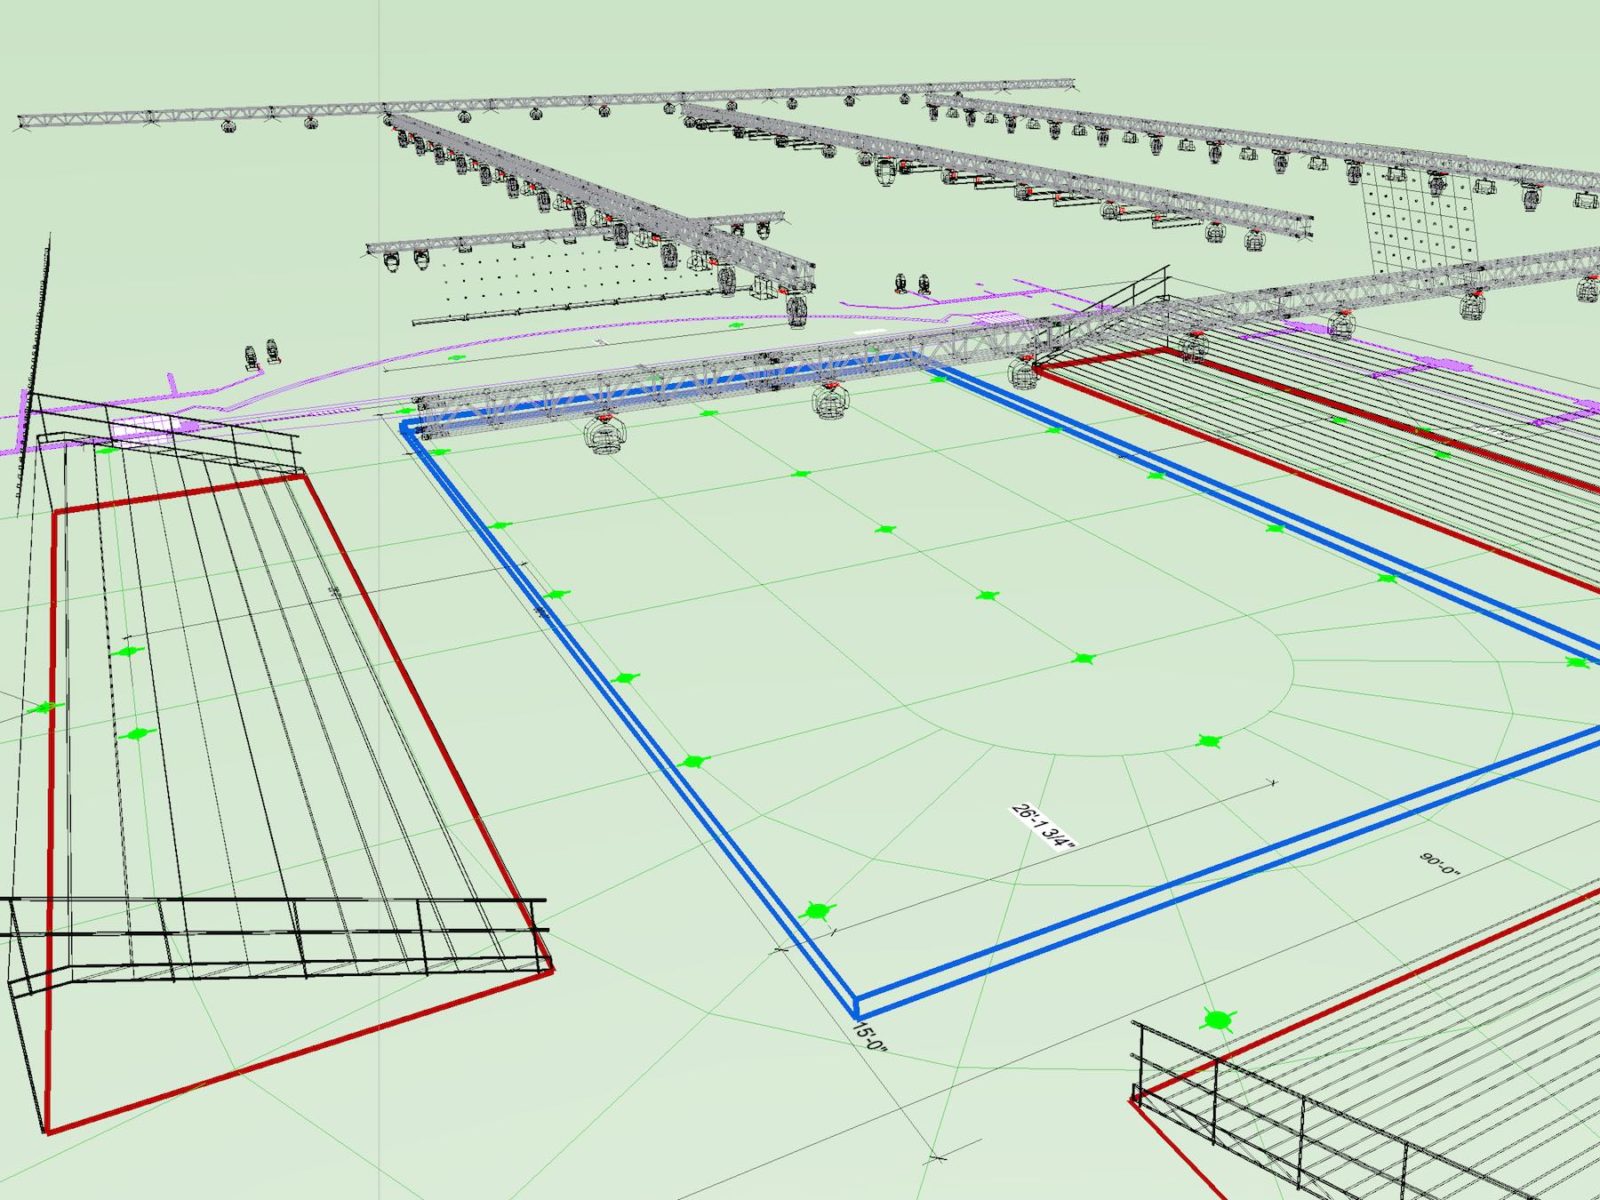
Task: Select leftmost moving light under front truss
Action: coord(603,436)
